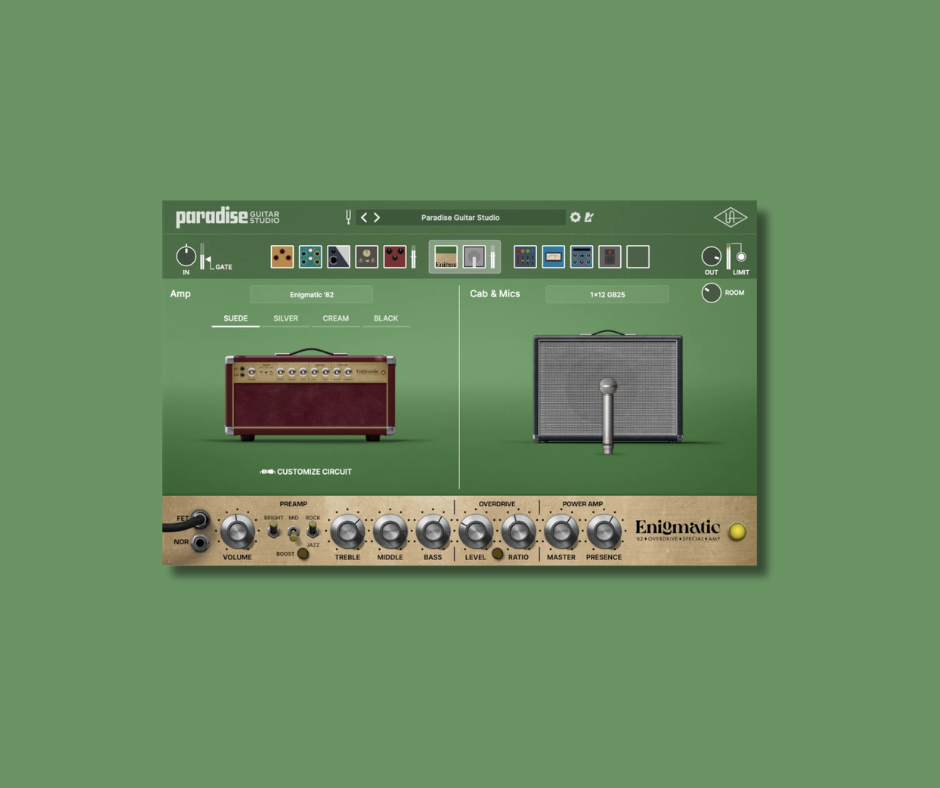940x788 pixels.
Task: Select the blue four-knob effect slot
Action: tap(582, 257)
